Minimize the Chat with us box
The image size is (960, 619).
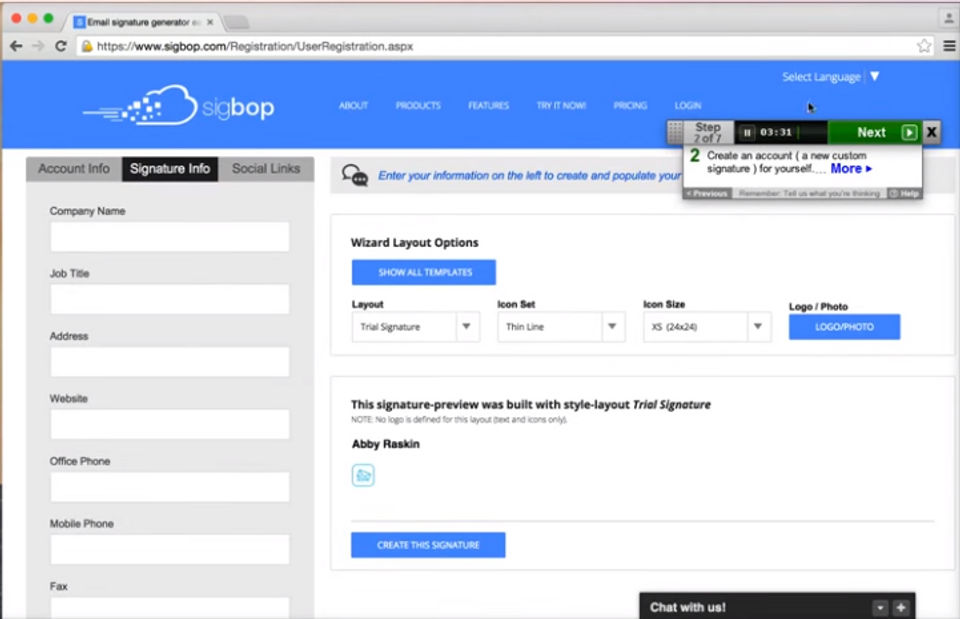(x=880, y=607)
